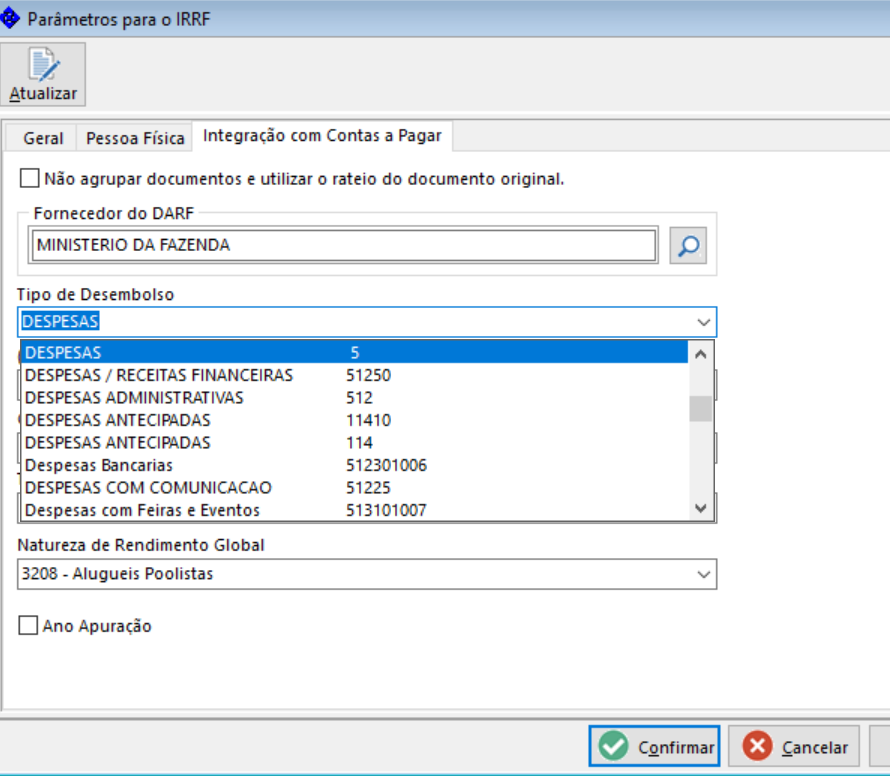
Task: Choose Despesas Bancarias option
Action: [x=354, y=465]
